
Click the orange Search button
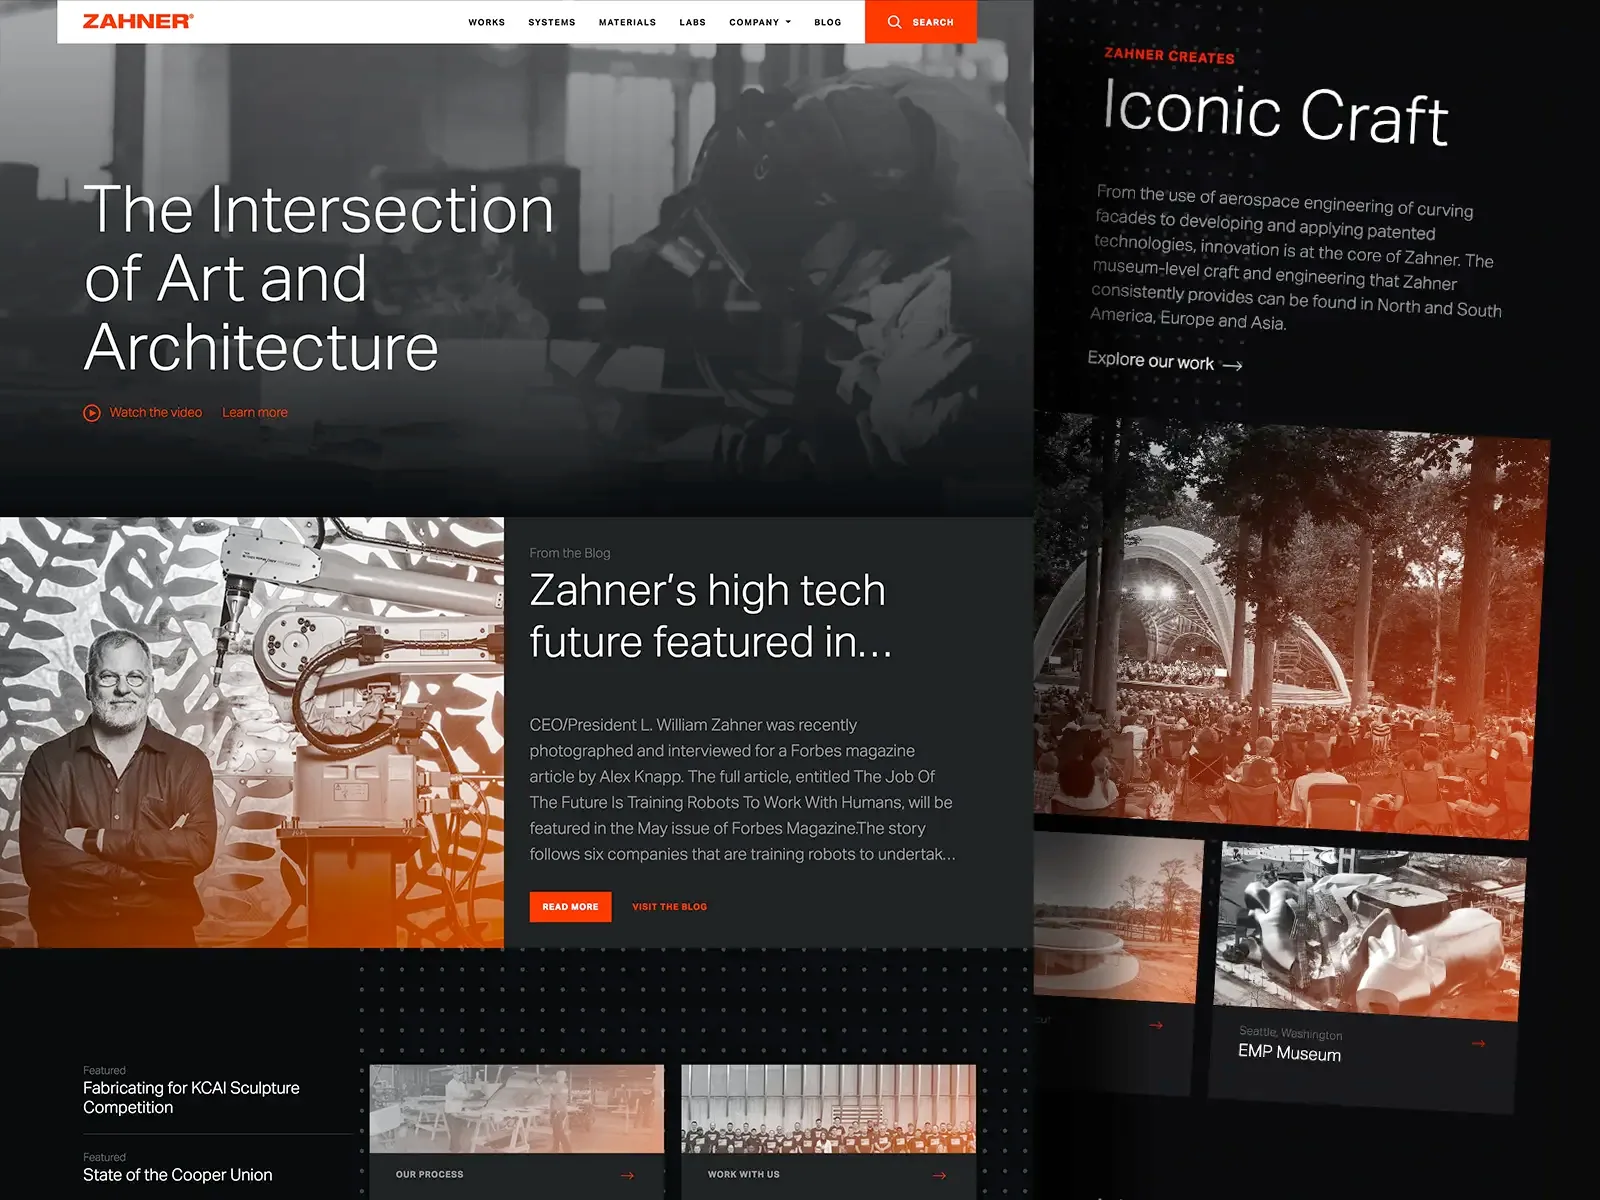pyautogui.click(x=921, y=21)
